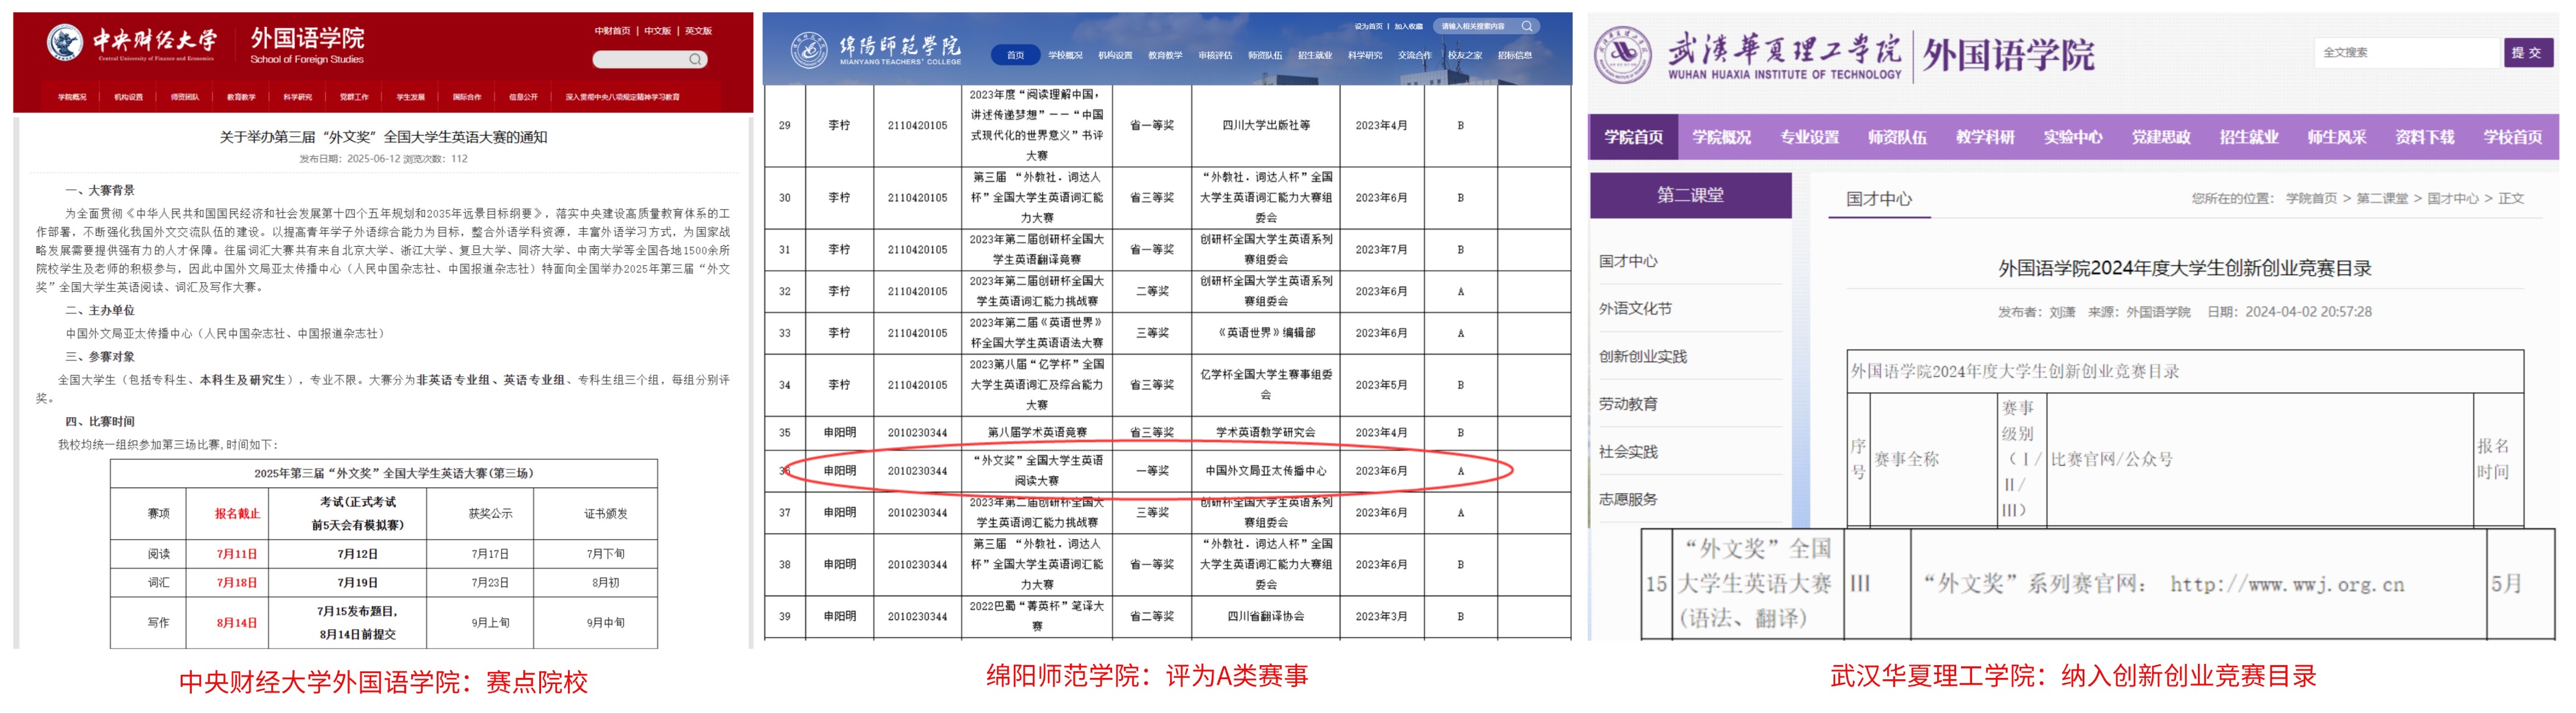Viewport: 2576px width, 714px height.
Task: Select the highlighted 首页 tab in the blue navigation
Action: tap(1015, 55)
